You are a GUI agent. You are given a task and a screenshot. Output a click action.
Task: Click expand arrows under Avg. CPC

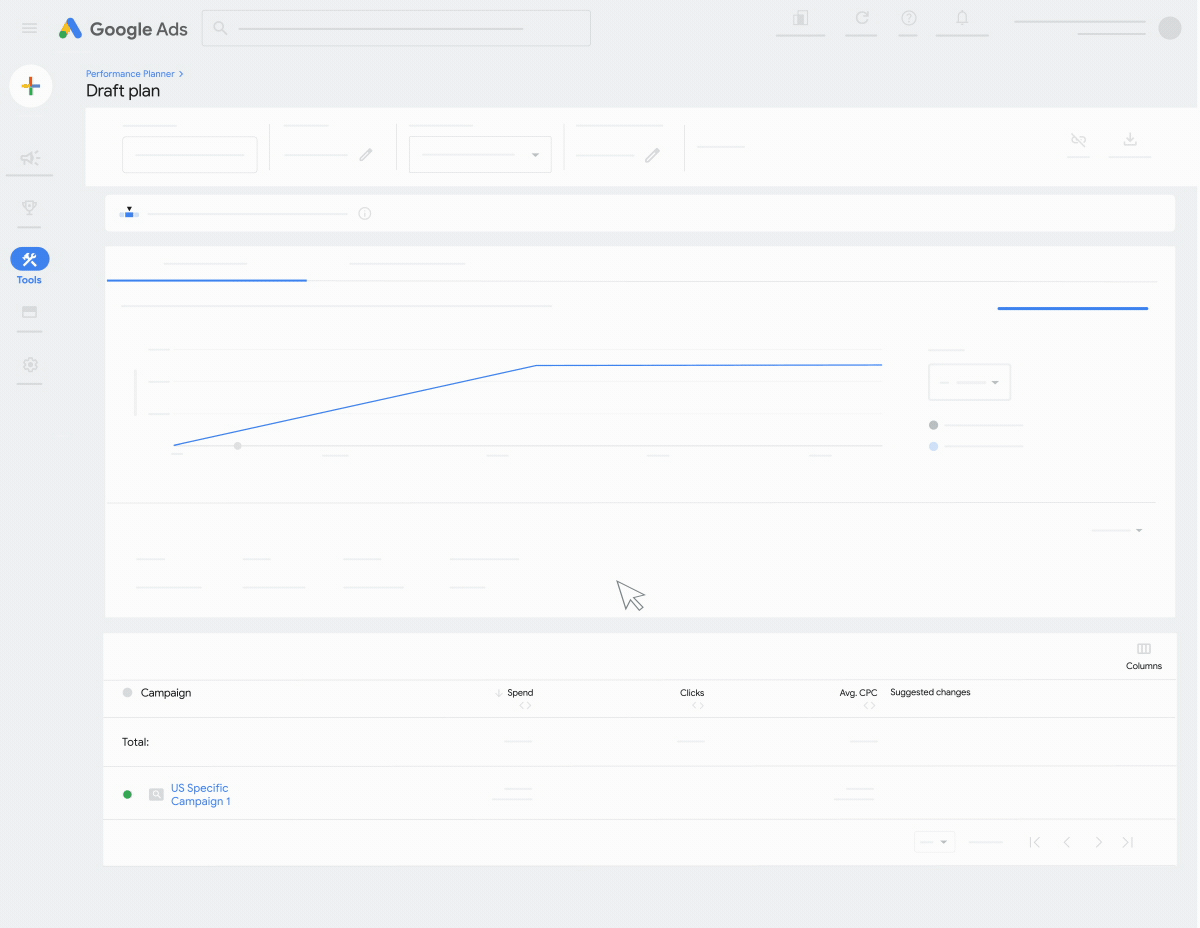pyautogui.click(x=870, y=706)
